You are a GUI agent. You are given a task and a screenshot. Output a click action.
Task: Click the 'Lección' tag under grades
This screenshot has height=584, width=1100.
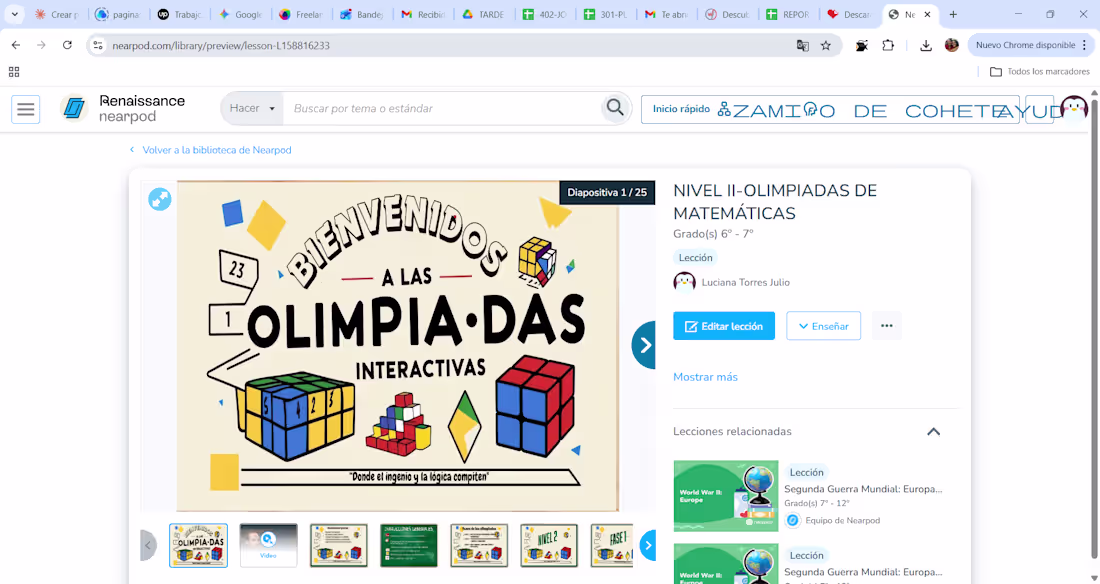pos(695,258)
